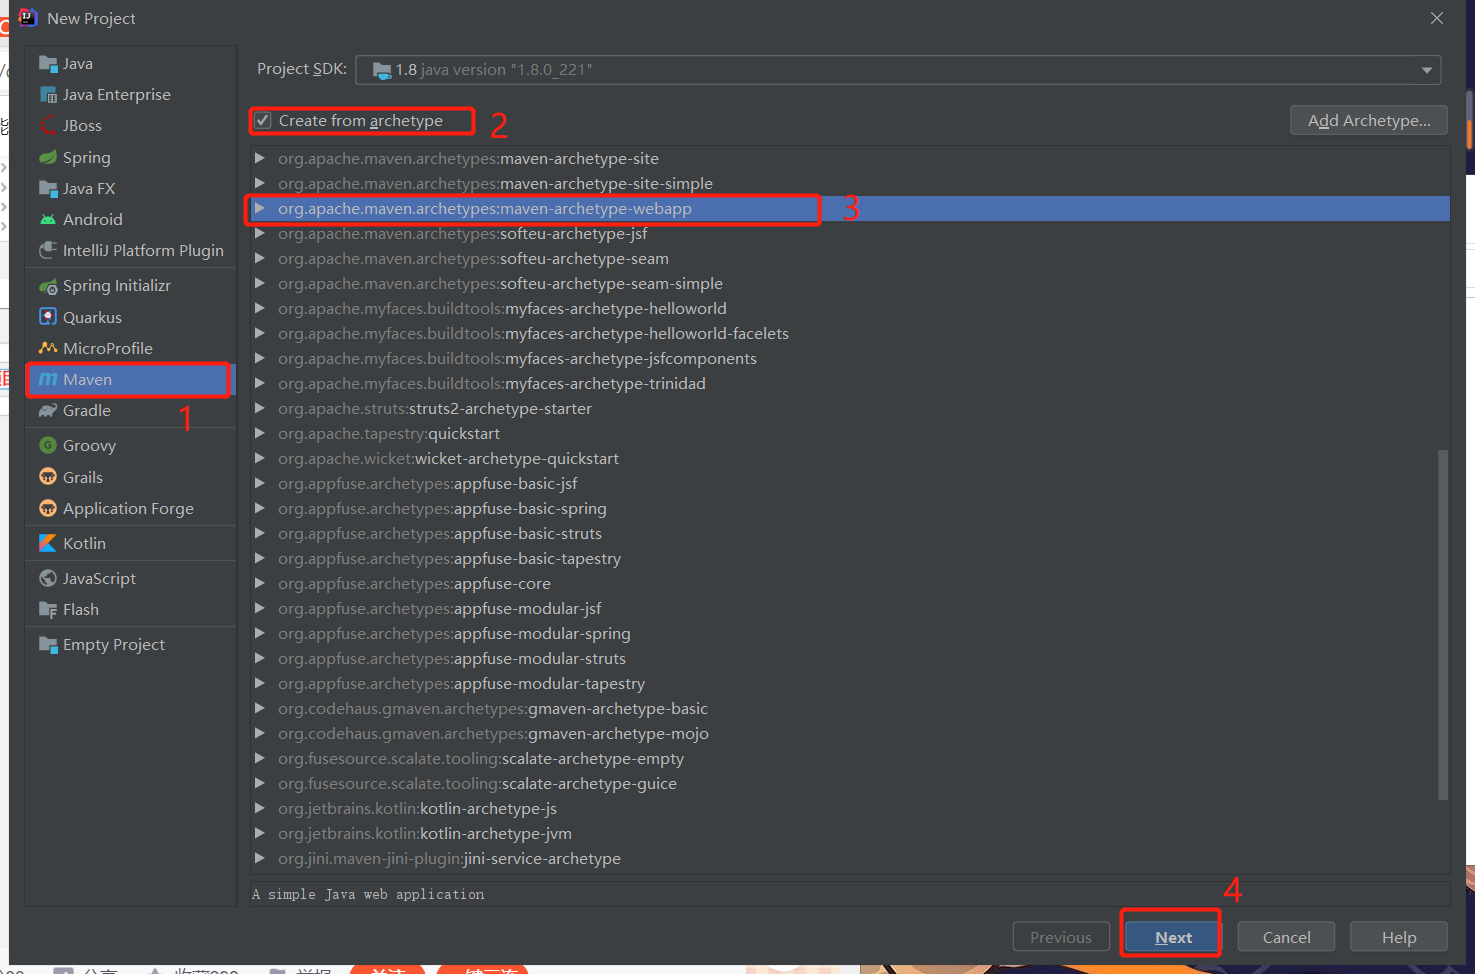
Task: Click the JavaScript globe icon
Action: click(x=47, y=578)
